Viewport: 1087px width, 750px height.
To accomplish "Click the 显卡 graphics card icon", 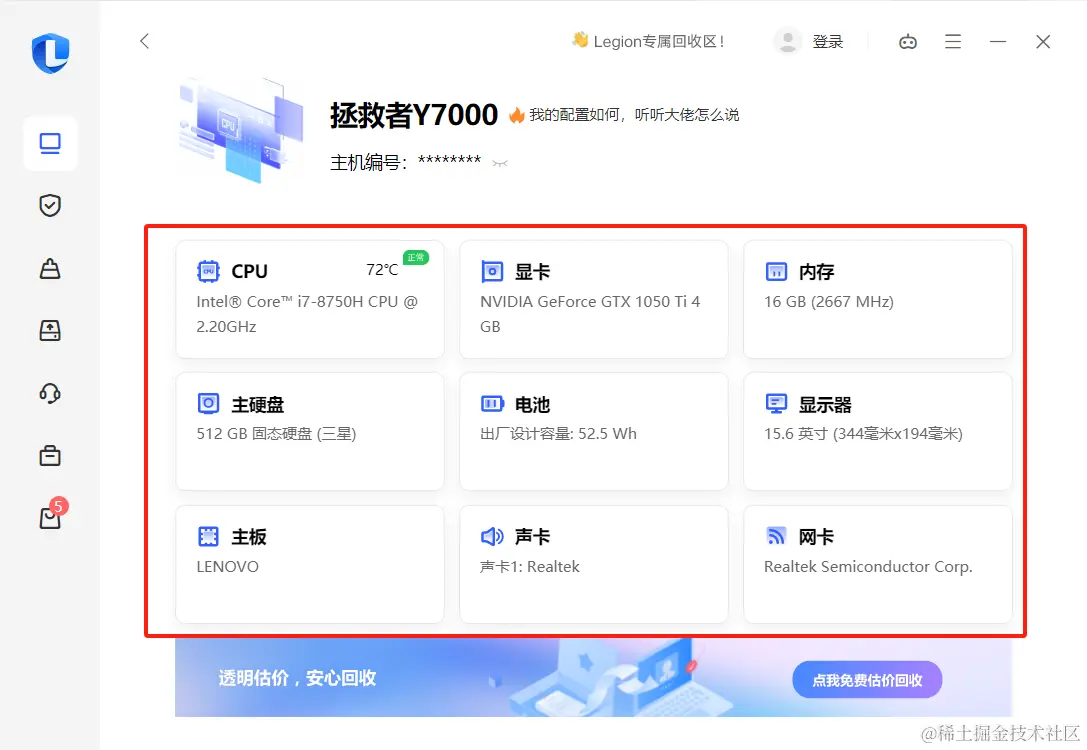I will pos(492,271).
